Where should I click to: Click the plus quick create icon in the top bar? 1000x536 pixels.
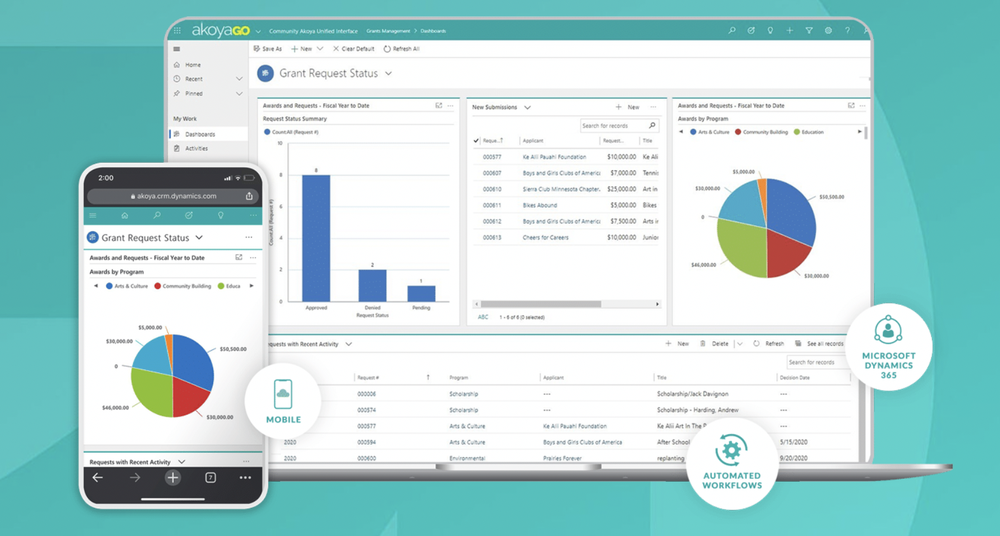coord(790,31)
